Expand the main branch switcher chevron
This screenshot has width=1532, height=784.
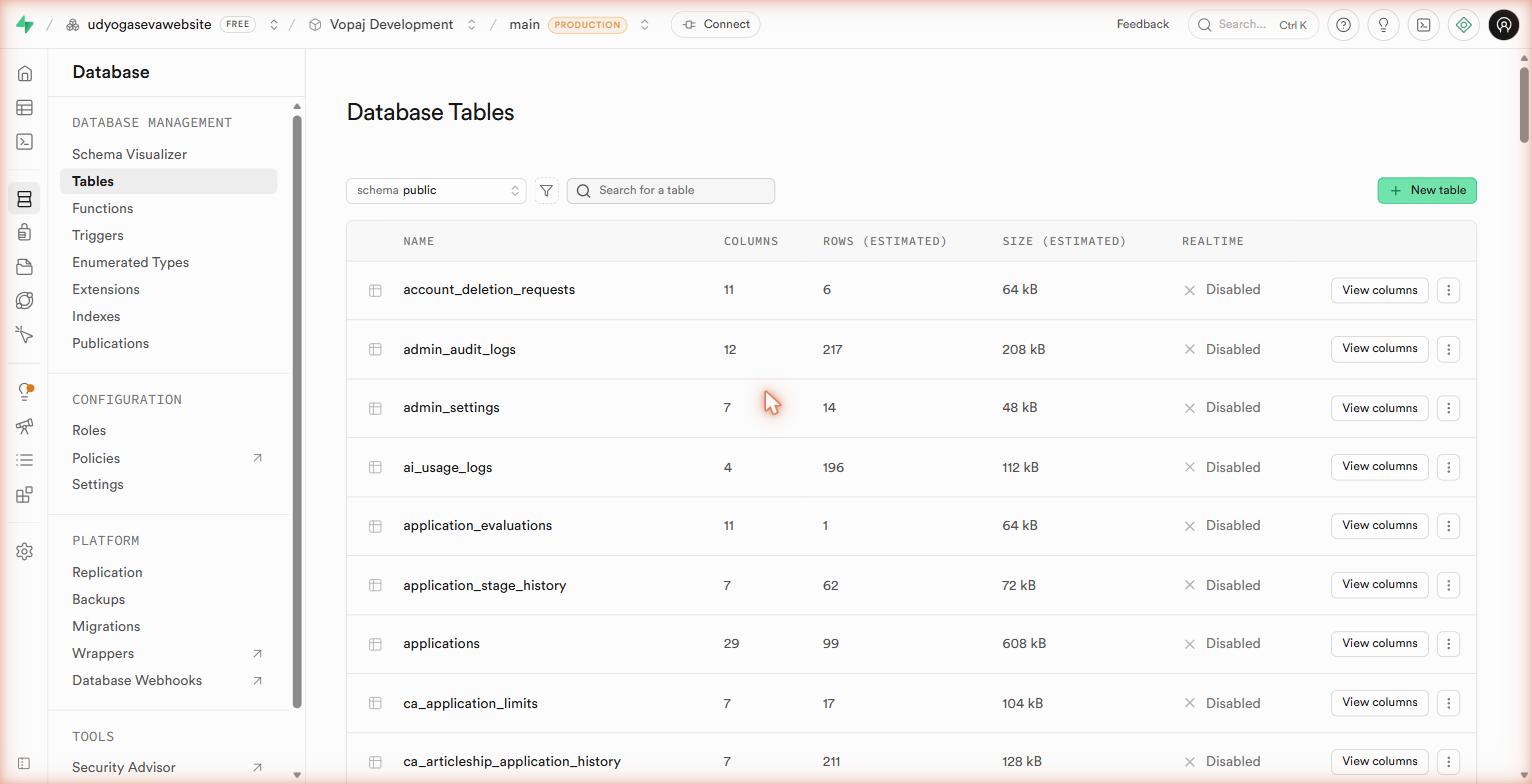click(644, 24)
